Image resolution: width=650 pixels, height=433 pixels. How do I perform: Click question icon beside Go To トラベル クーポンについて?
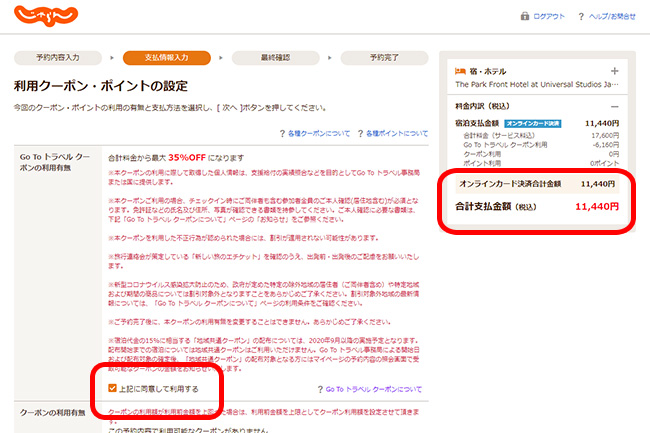coord(320,388)
